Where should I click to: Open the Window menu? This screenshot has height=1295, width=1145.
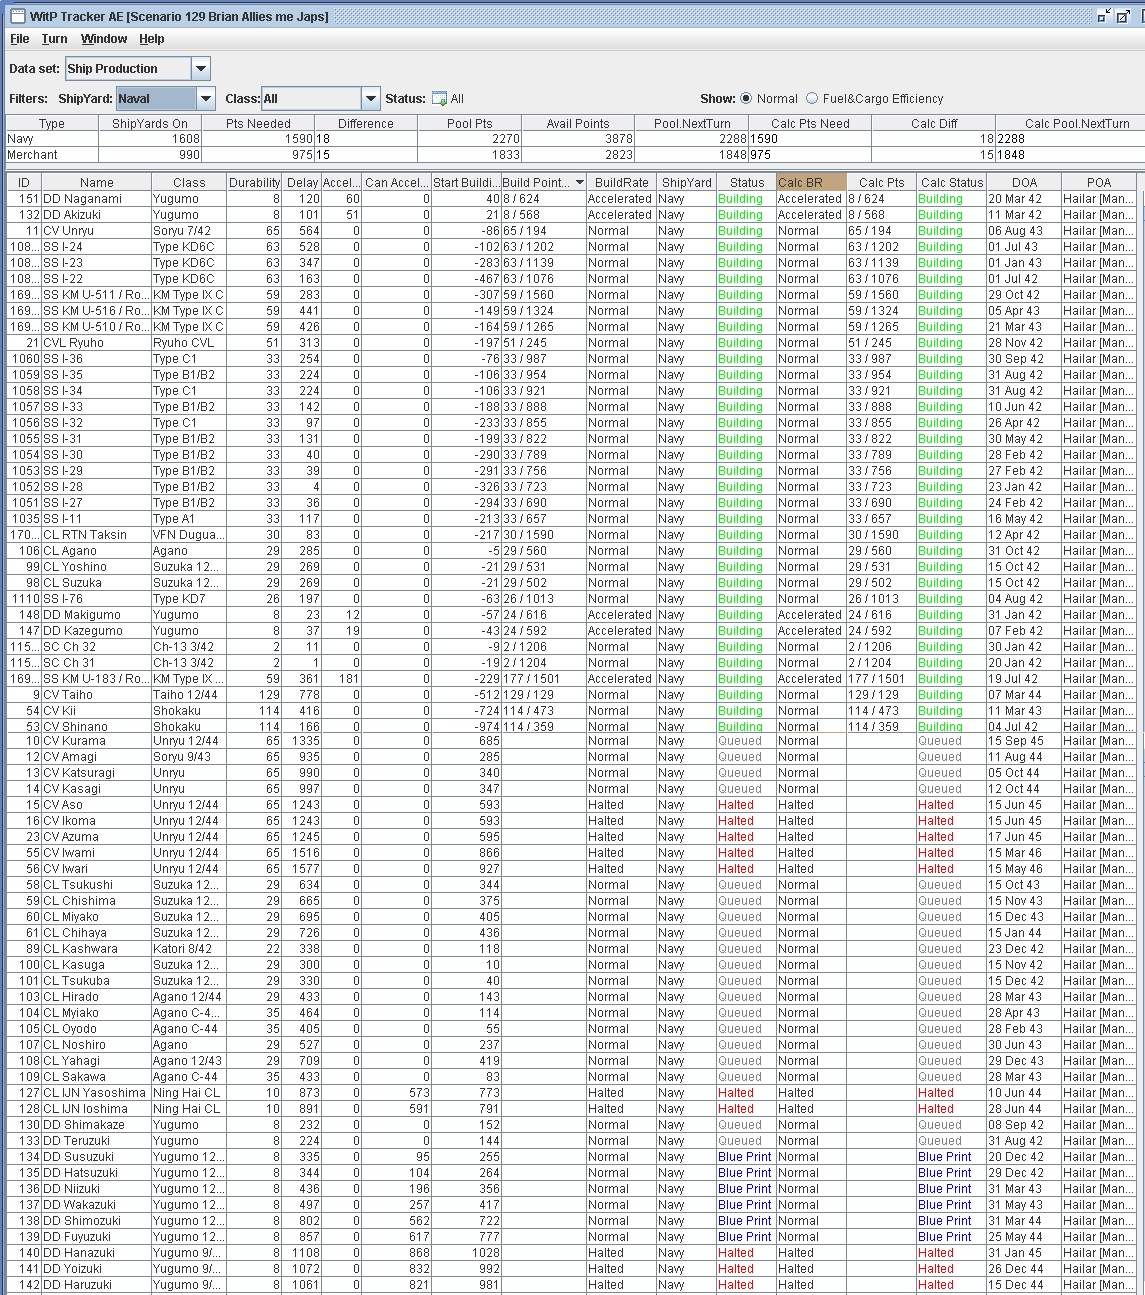pyautogui.click(x=104, y=39)
